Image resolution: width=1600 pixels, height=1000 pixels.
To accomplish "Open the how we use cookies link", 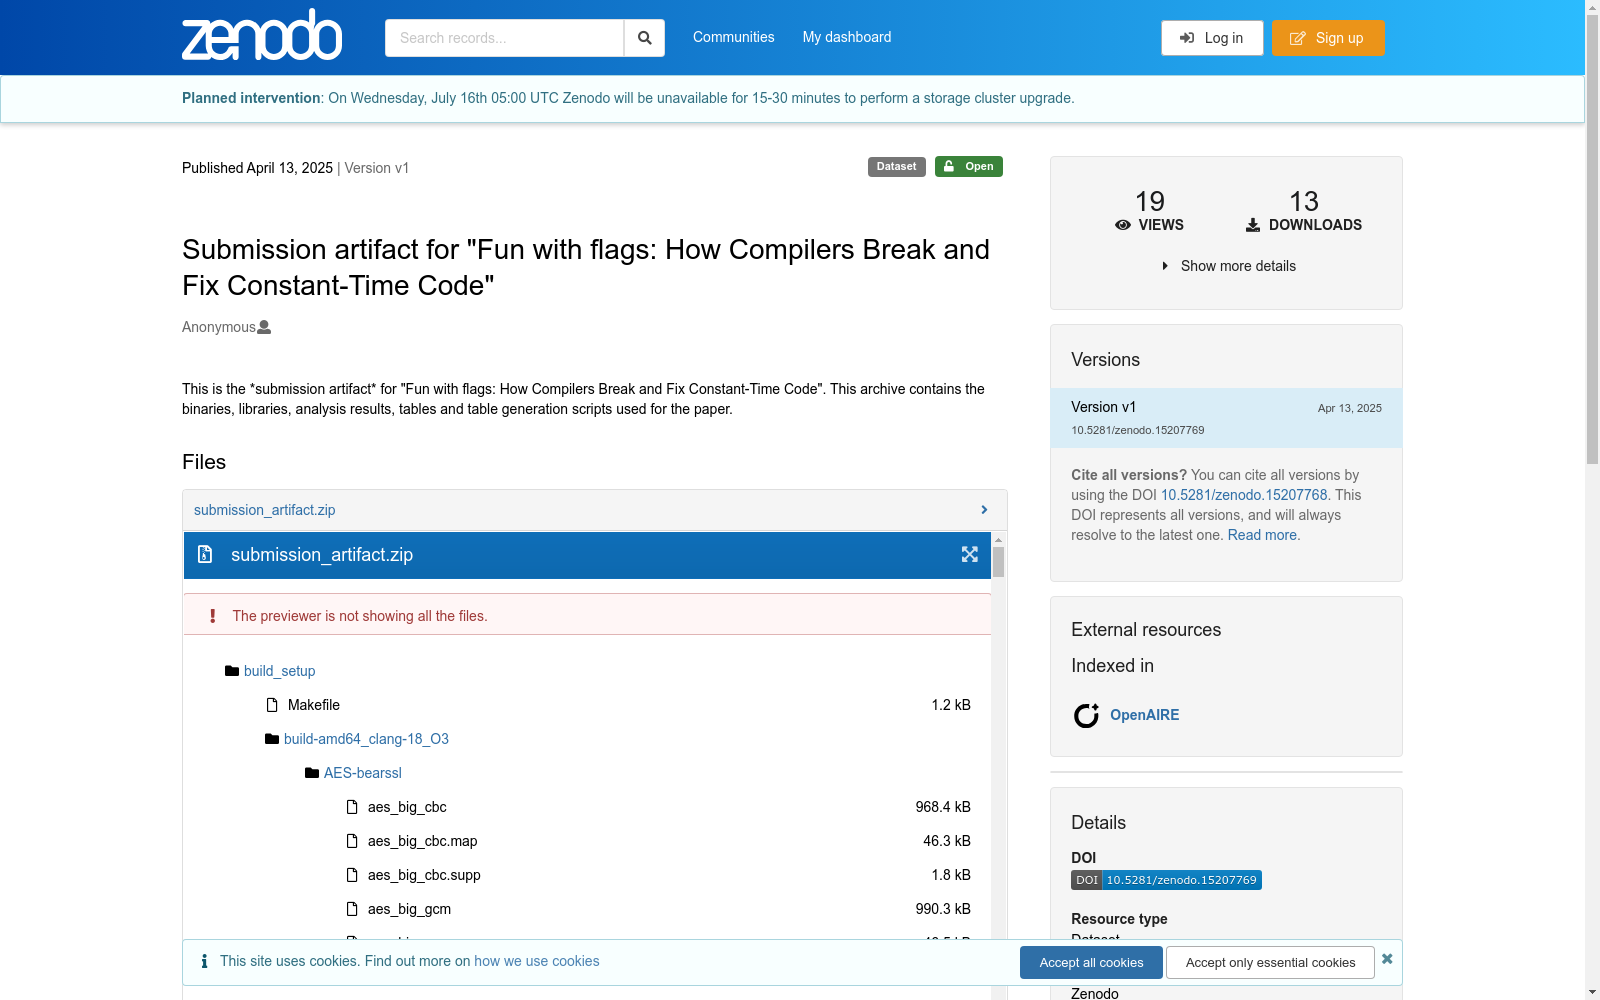I will [537, 961].
